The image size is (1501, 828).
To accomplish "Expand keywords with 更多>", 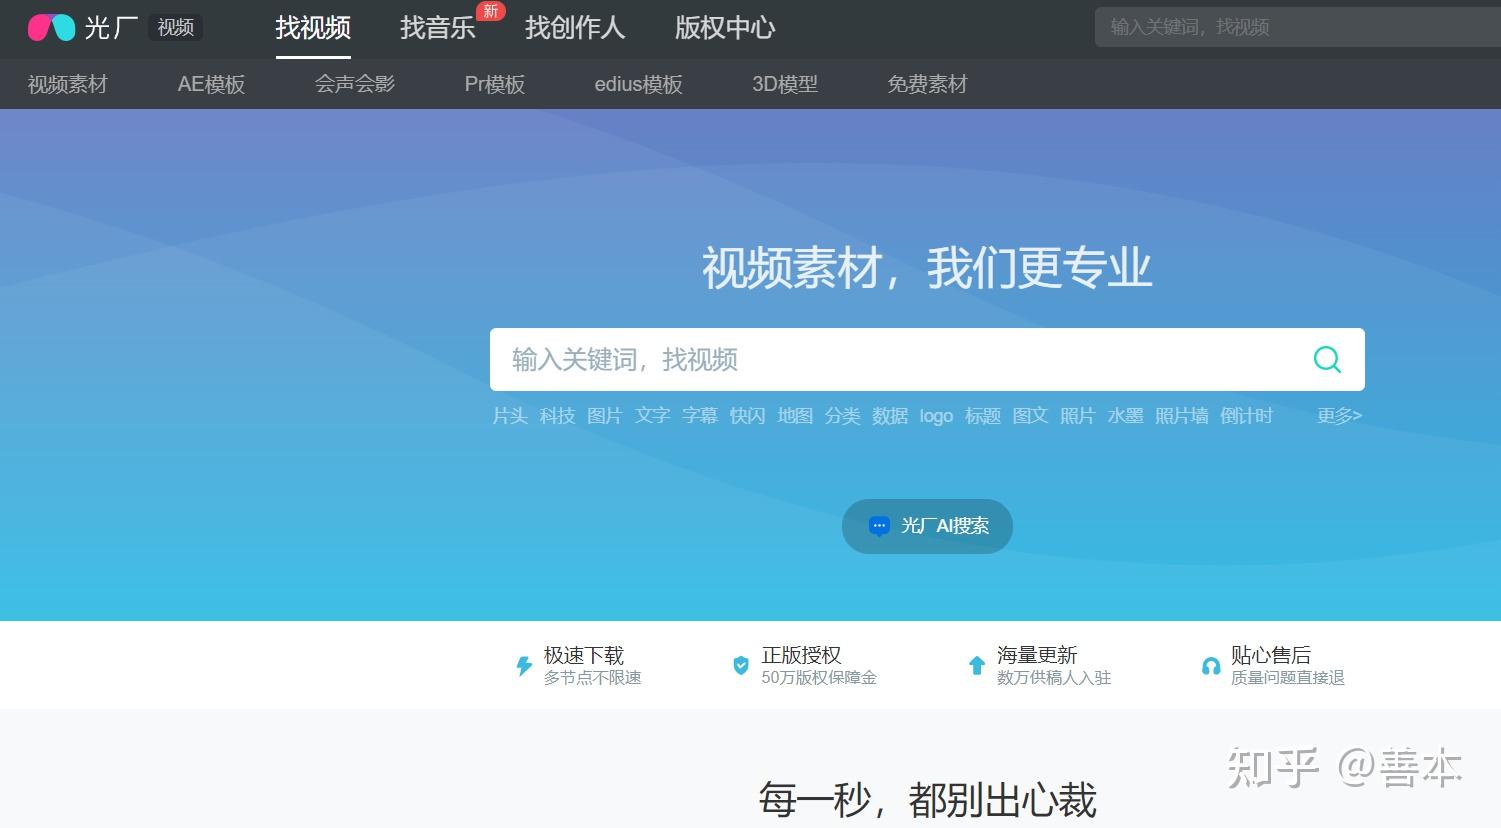I will 1339,415.
